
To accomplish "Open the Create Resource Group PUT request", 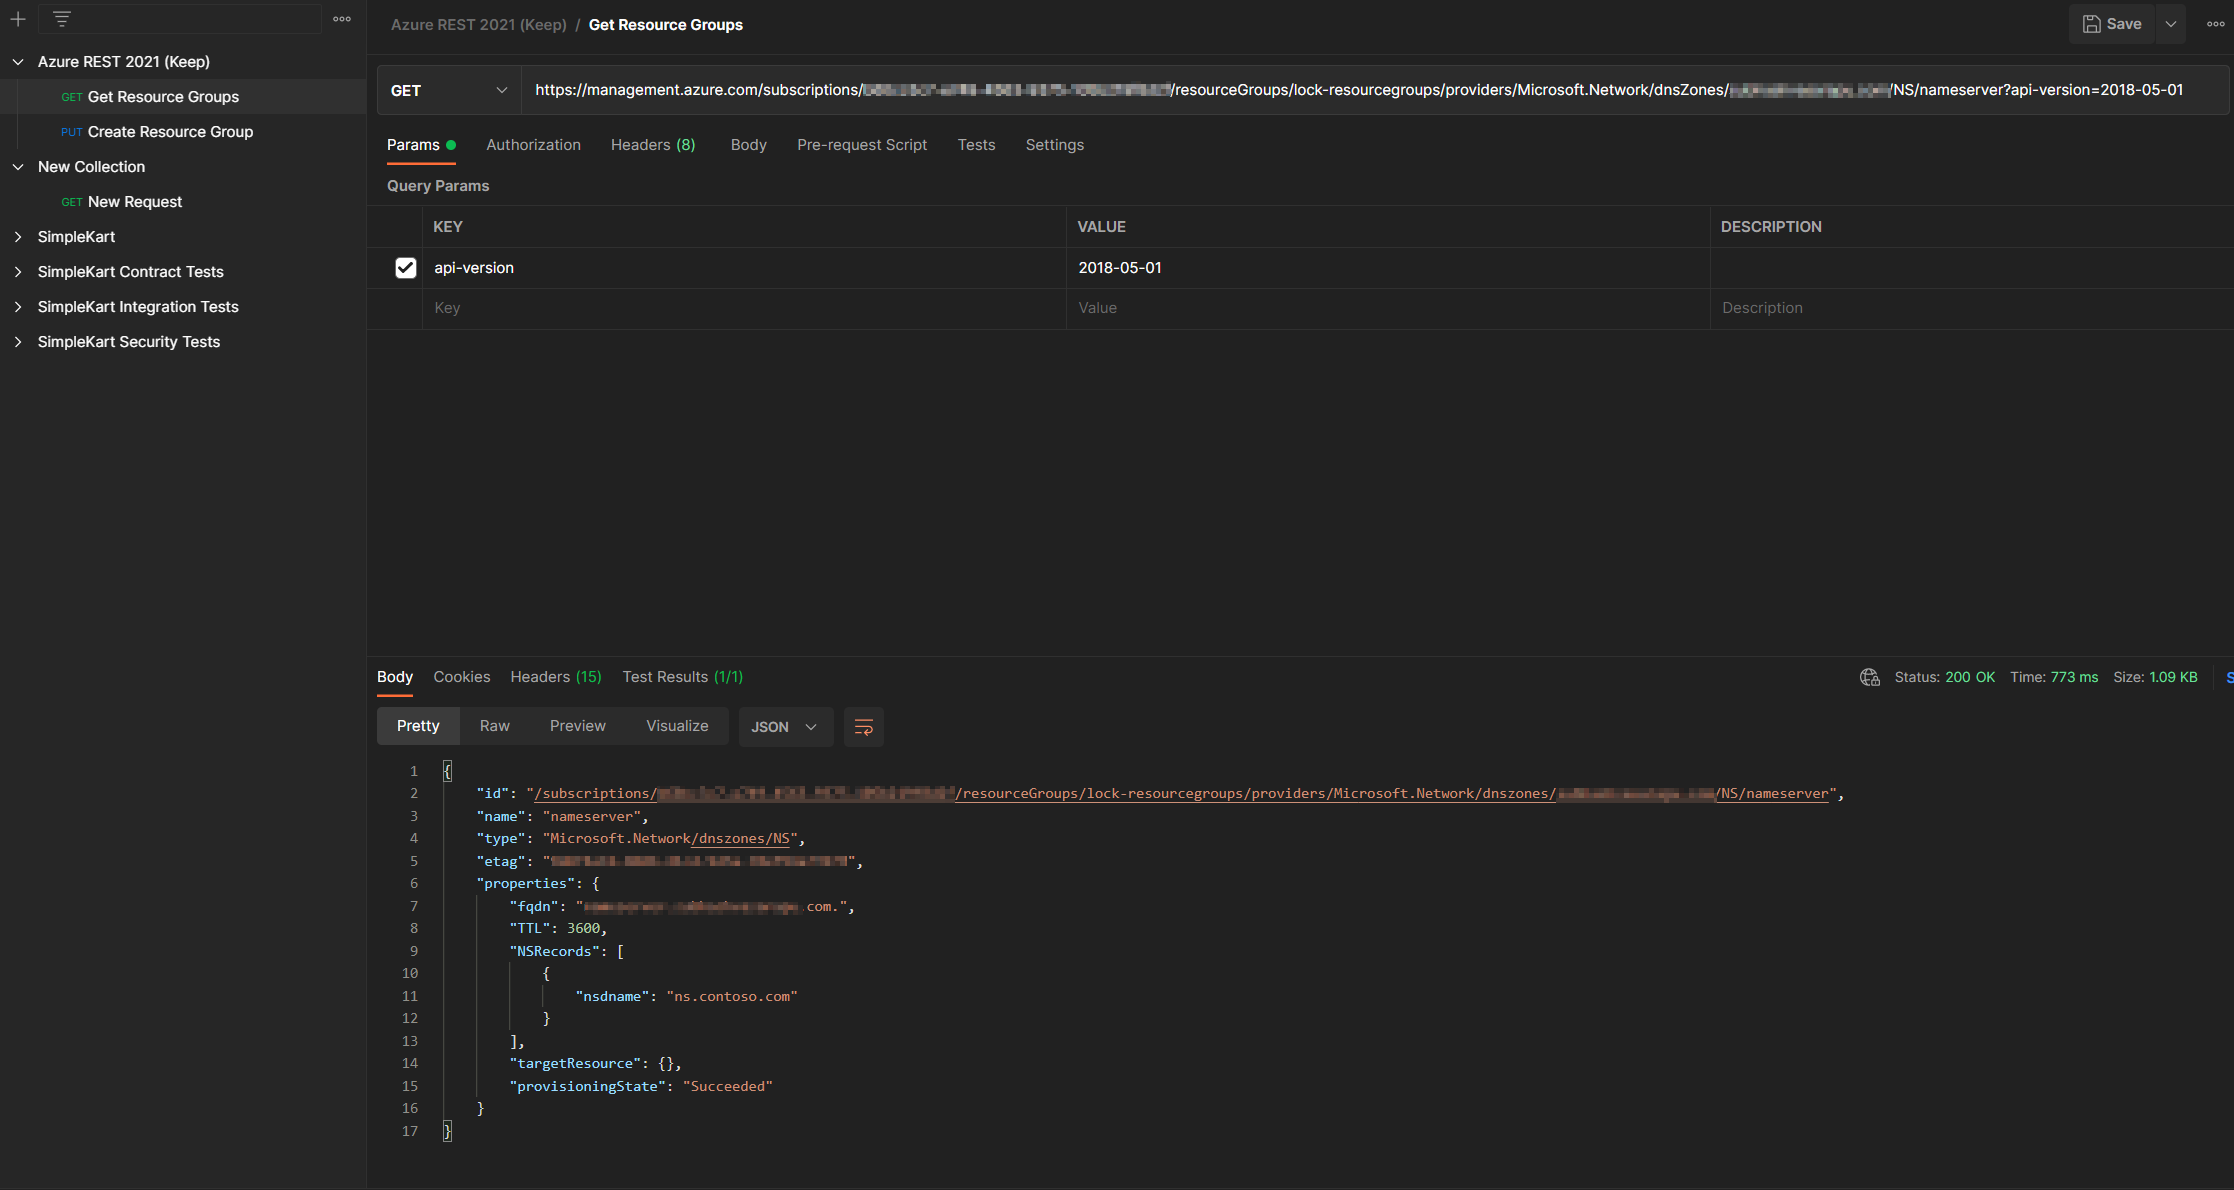I will [183, 132].
